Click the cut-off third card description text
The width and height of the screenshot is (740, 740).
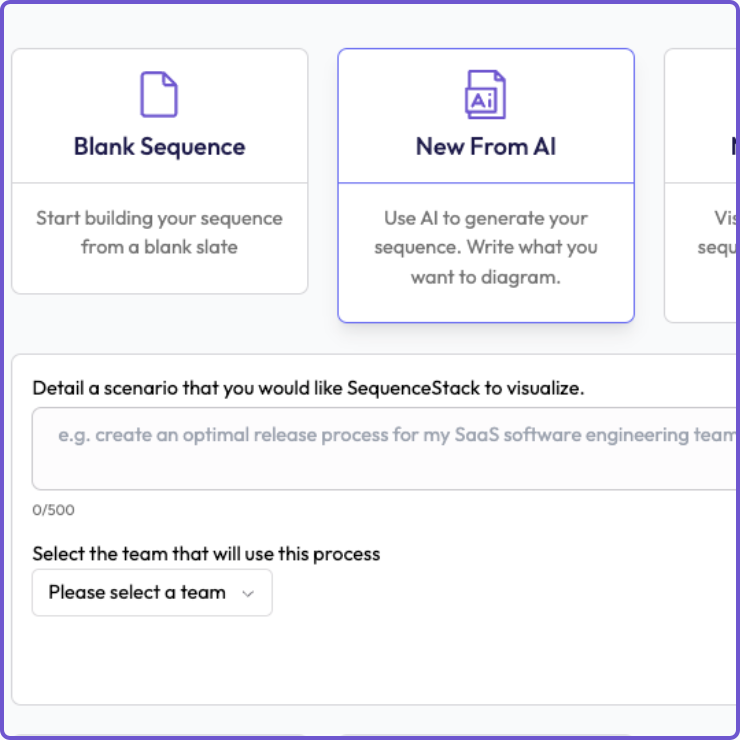[x=726, y=232]
